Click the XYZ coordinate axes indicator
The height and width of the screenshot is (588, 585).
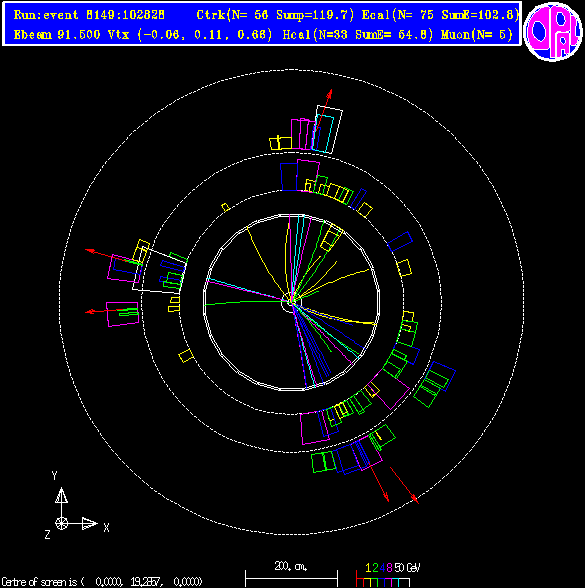click(x=76, y=504)
